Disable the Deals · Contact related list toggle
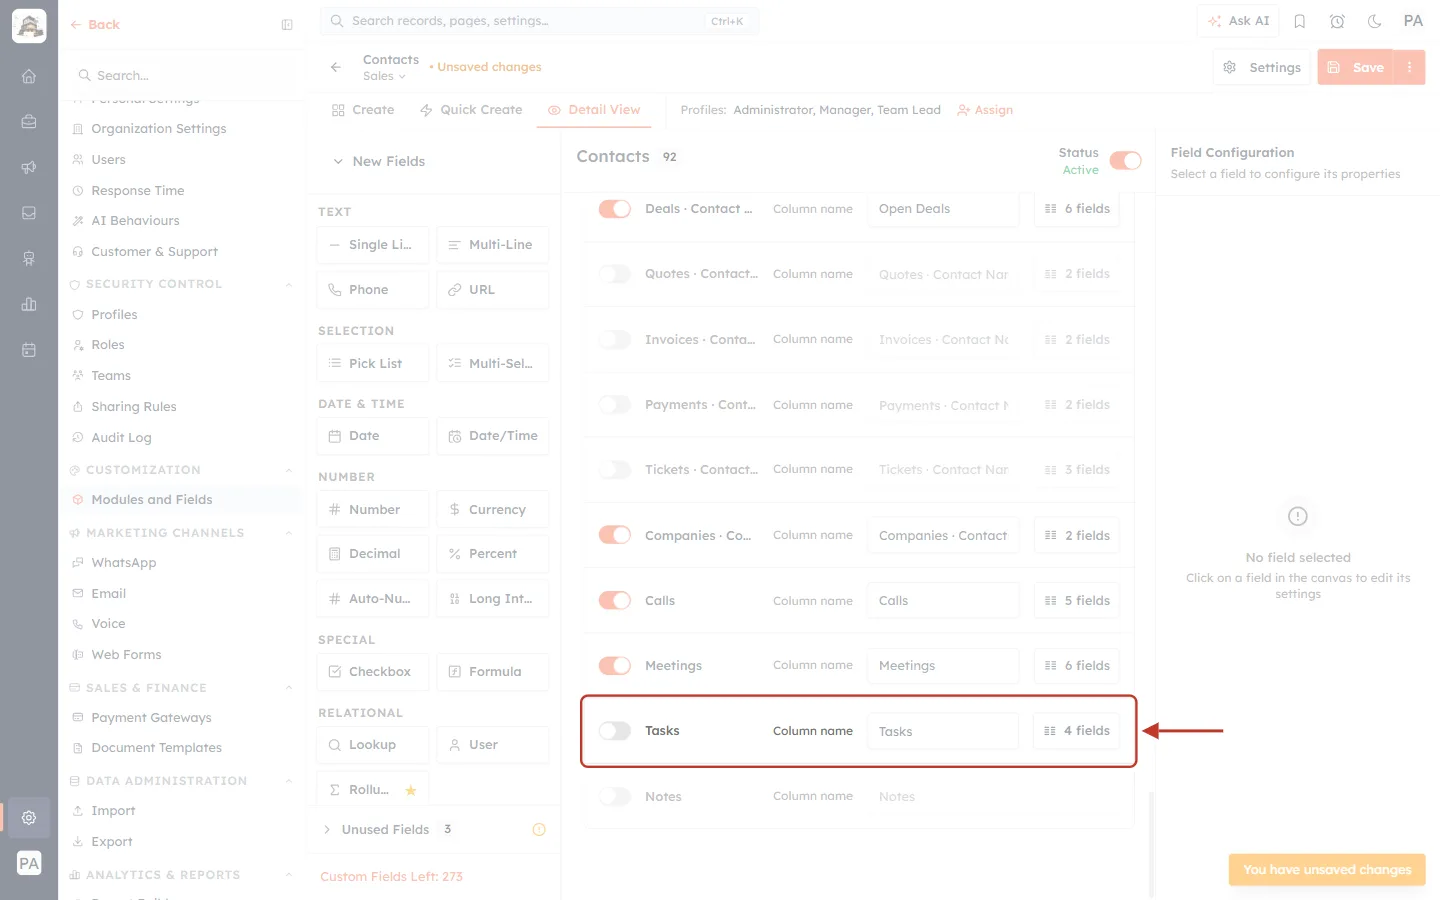The height and width of the screenshot is (900, 1440). tap(615, 209)
